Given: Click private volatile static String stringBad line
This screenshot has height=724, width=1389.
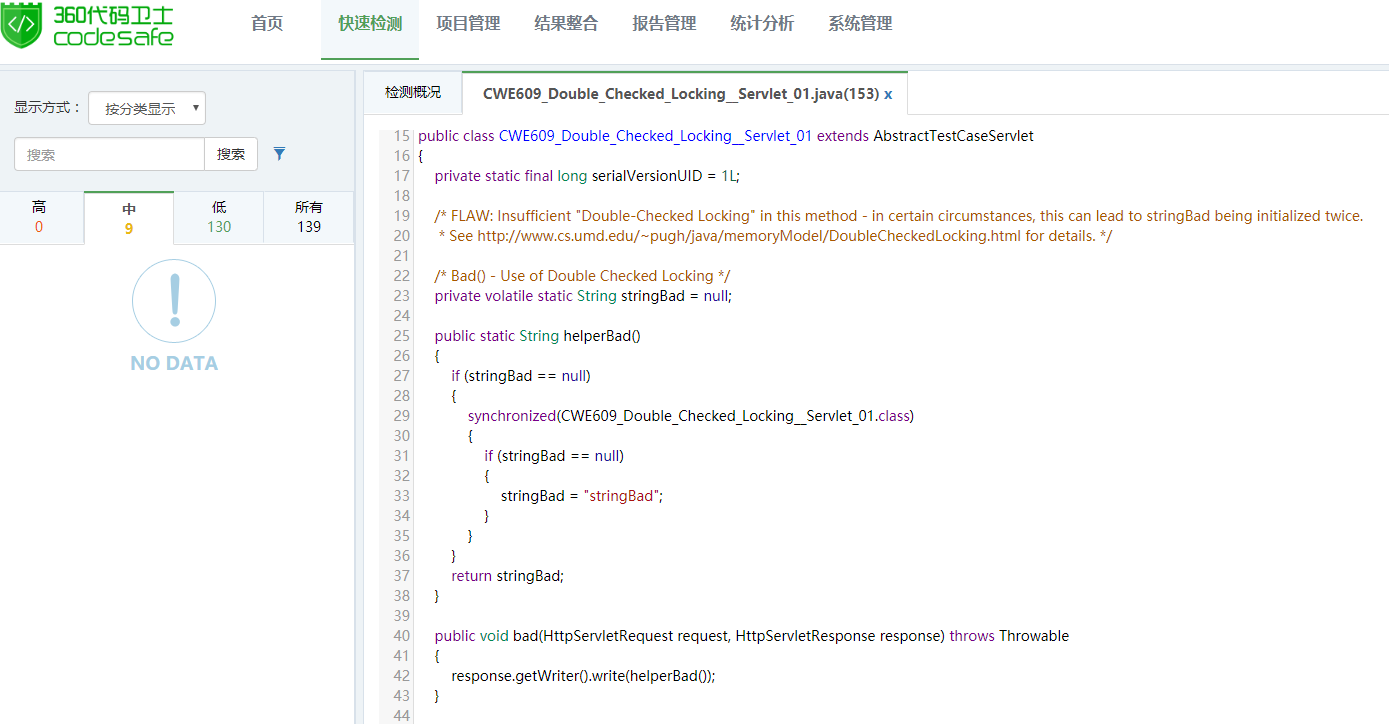Looking at the screenshot, I should tap(583, 296).
